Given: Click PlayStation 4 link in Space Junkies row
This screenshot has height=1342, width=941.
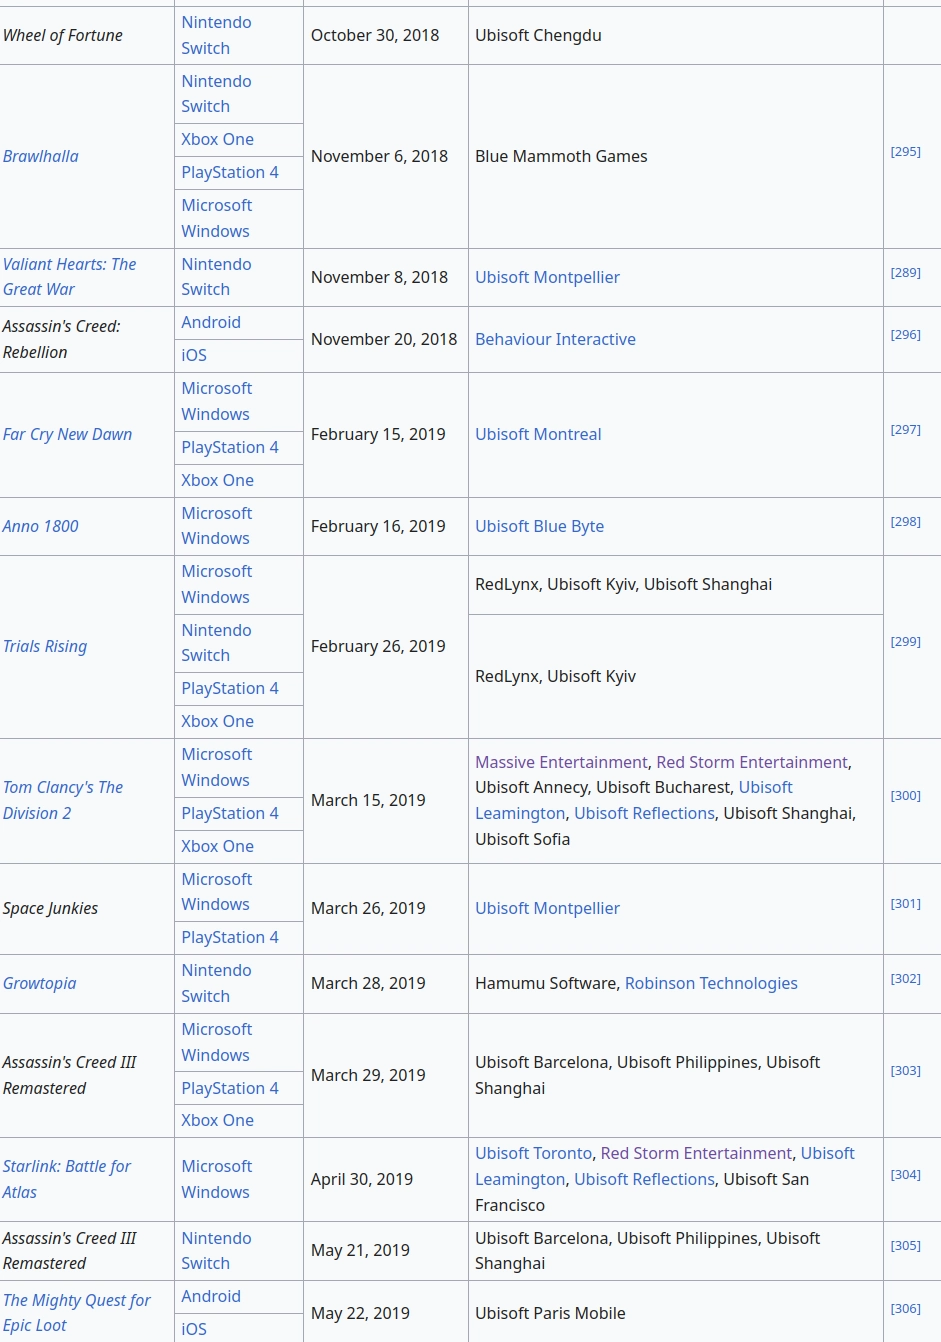Looking at the screenshot, I should click(230, 937).
